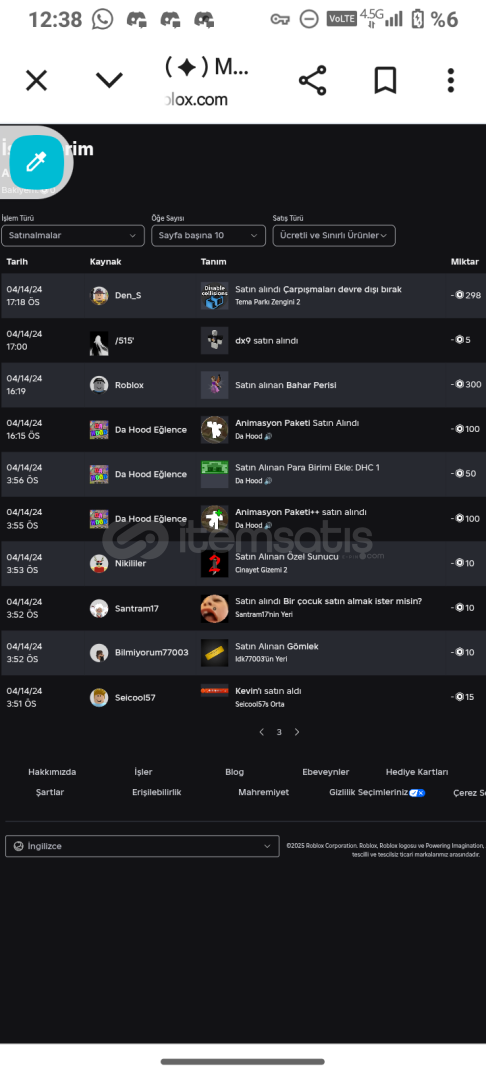Screen dimensions: 486x1080
Task: Expand the Ücretli ve Sınırlı Ürünler dropdown
Action: [334, 236]
